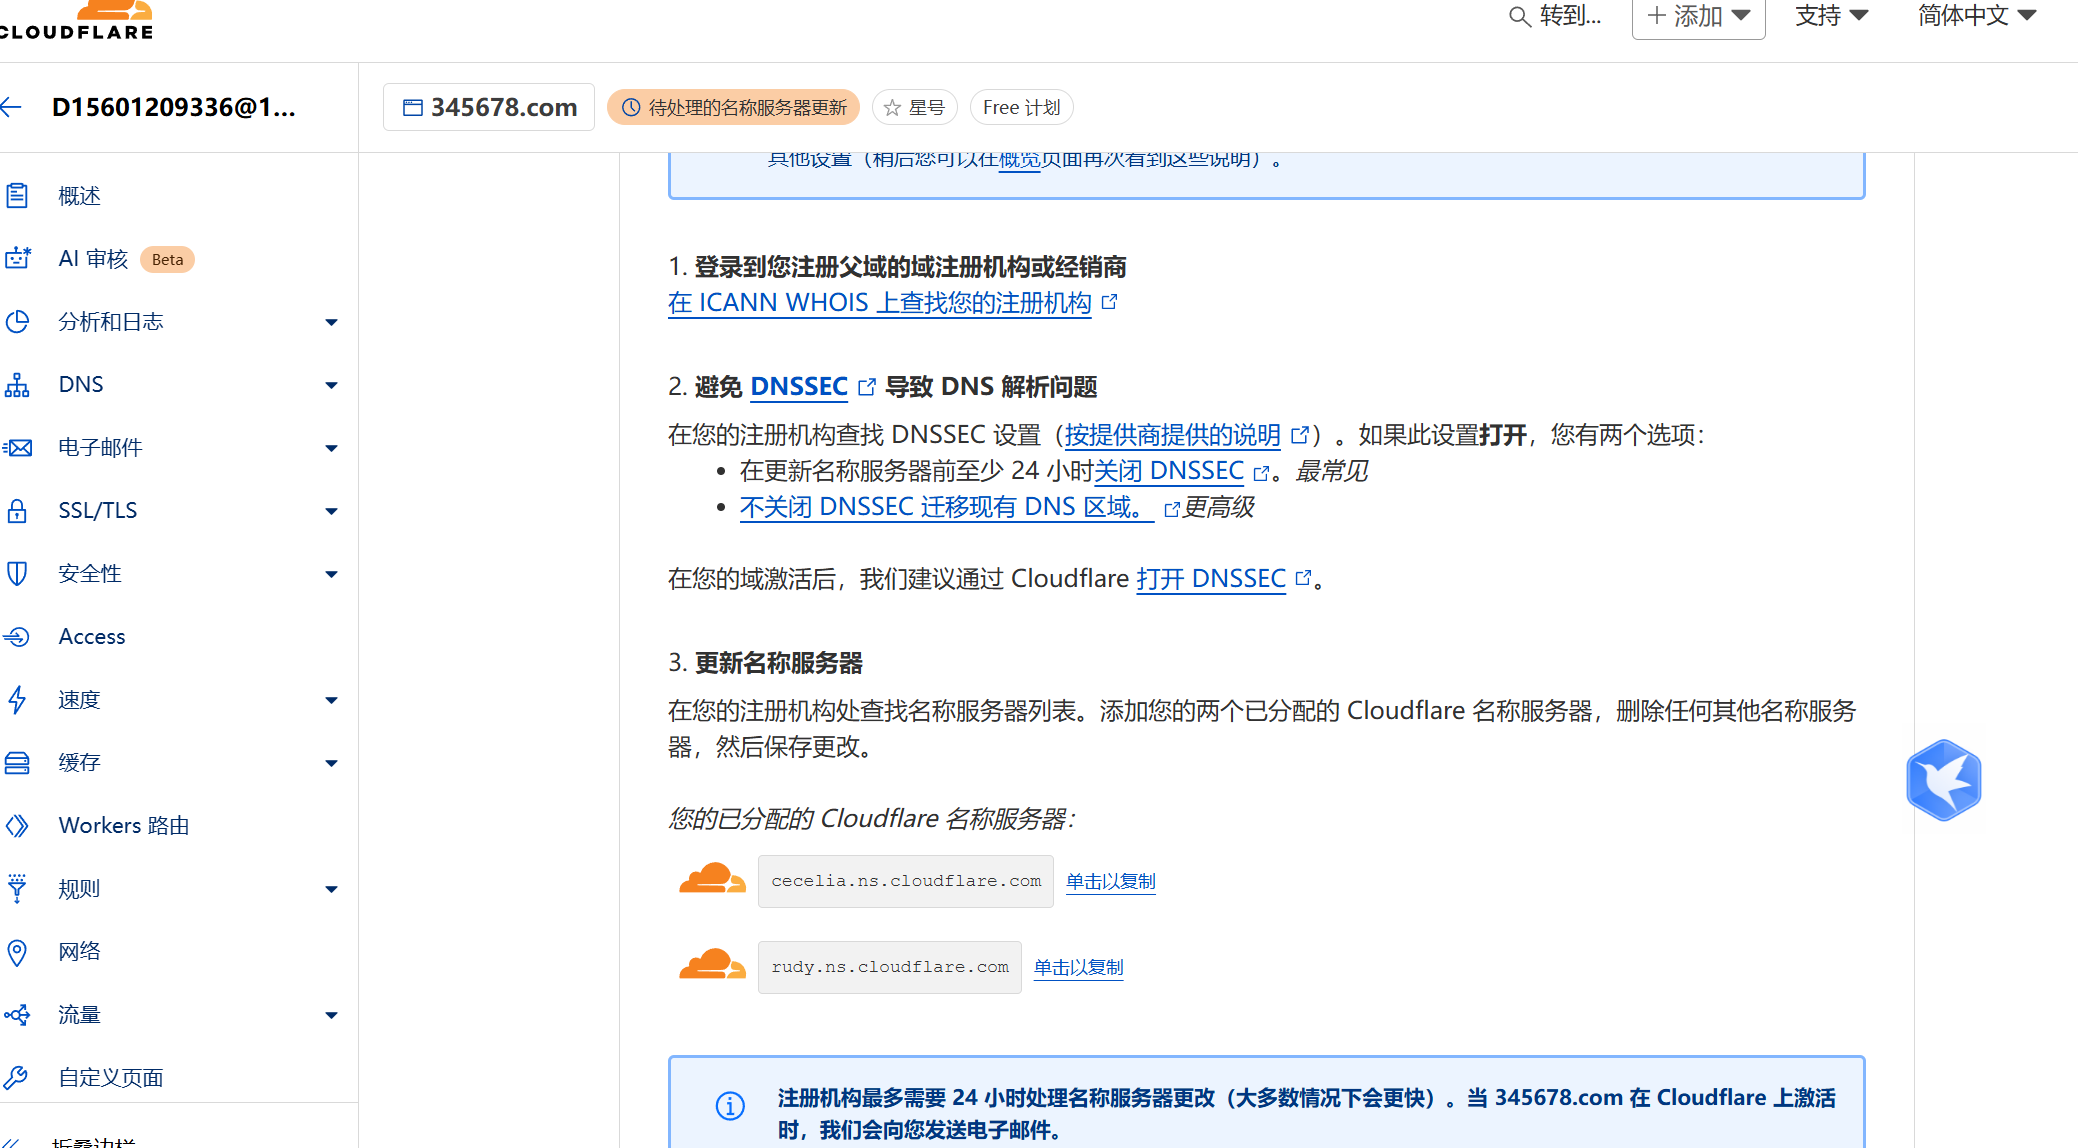Click the SSL/TLS padlock icon
The image size is (2078, 1148).
17,511
